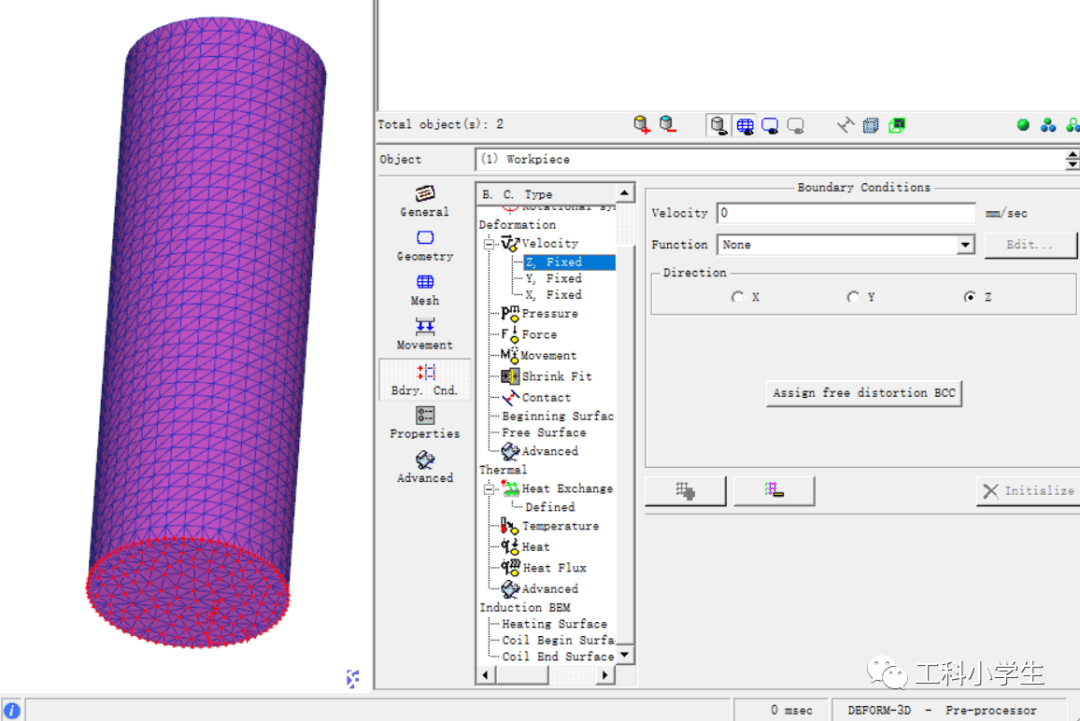
Task: Toggle the blue mesh display icon
Action: coord(745,125)
